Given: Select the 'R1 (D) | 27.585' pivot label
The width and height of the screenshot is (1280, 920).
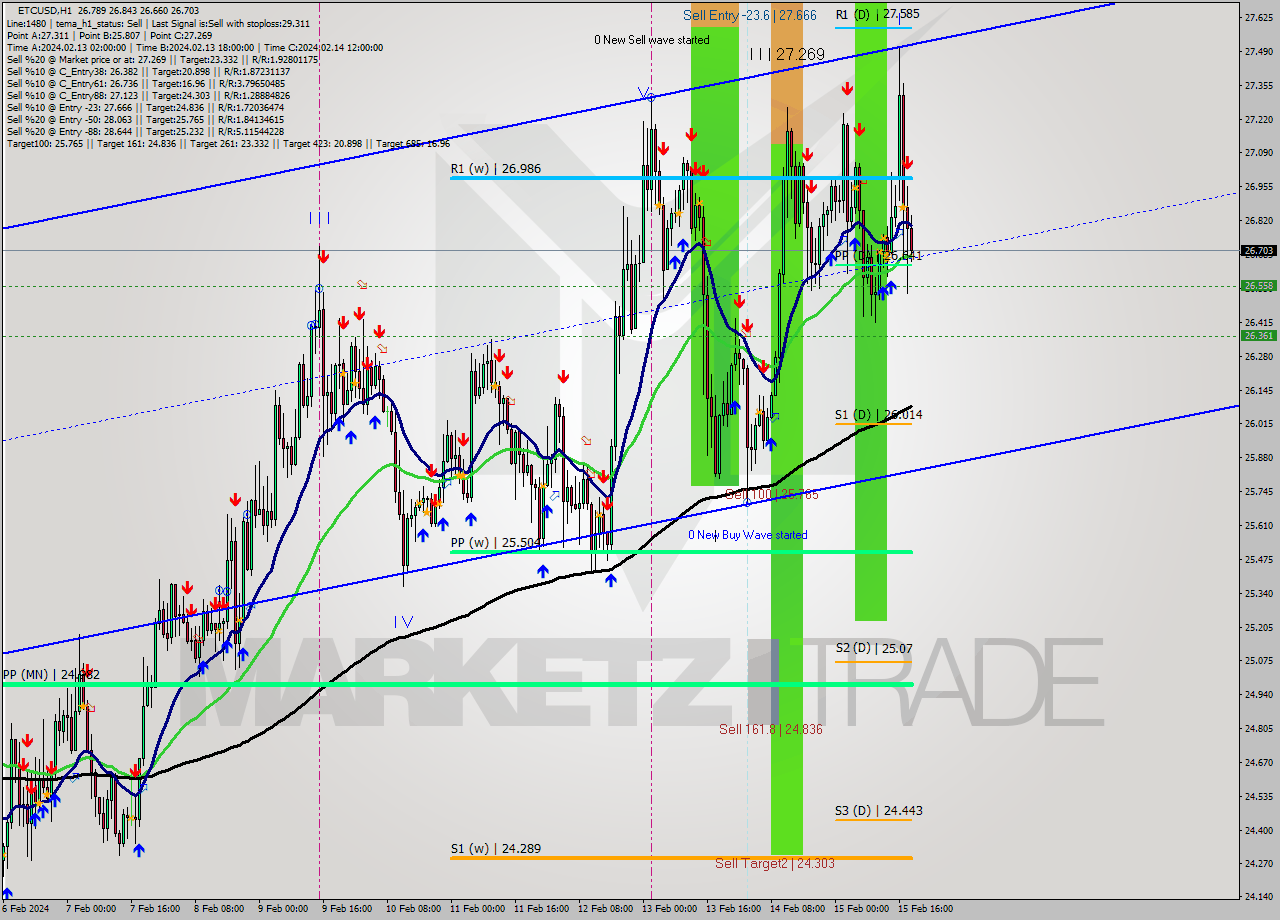Looking at the screenshot, I should [x=877, y=14].
